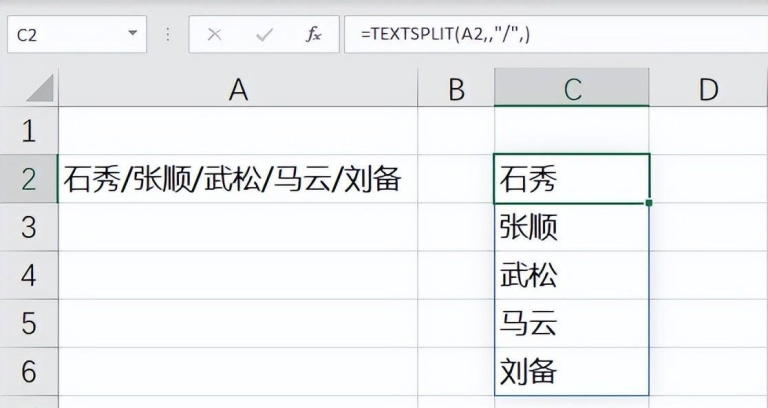Select column B header
768x408 pixels.
[x=456, y=90]
